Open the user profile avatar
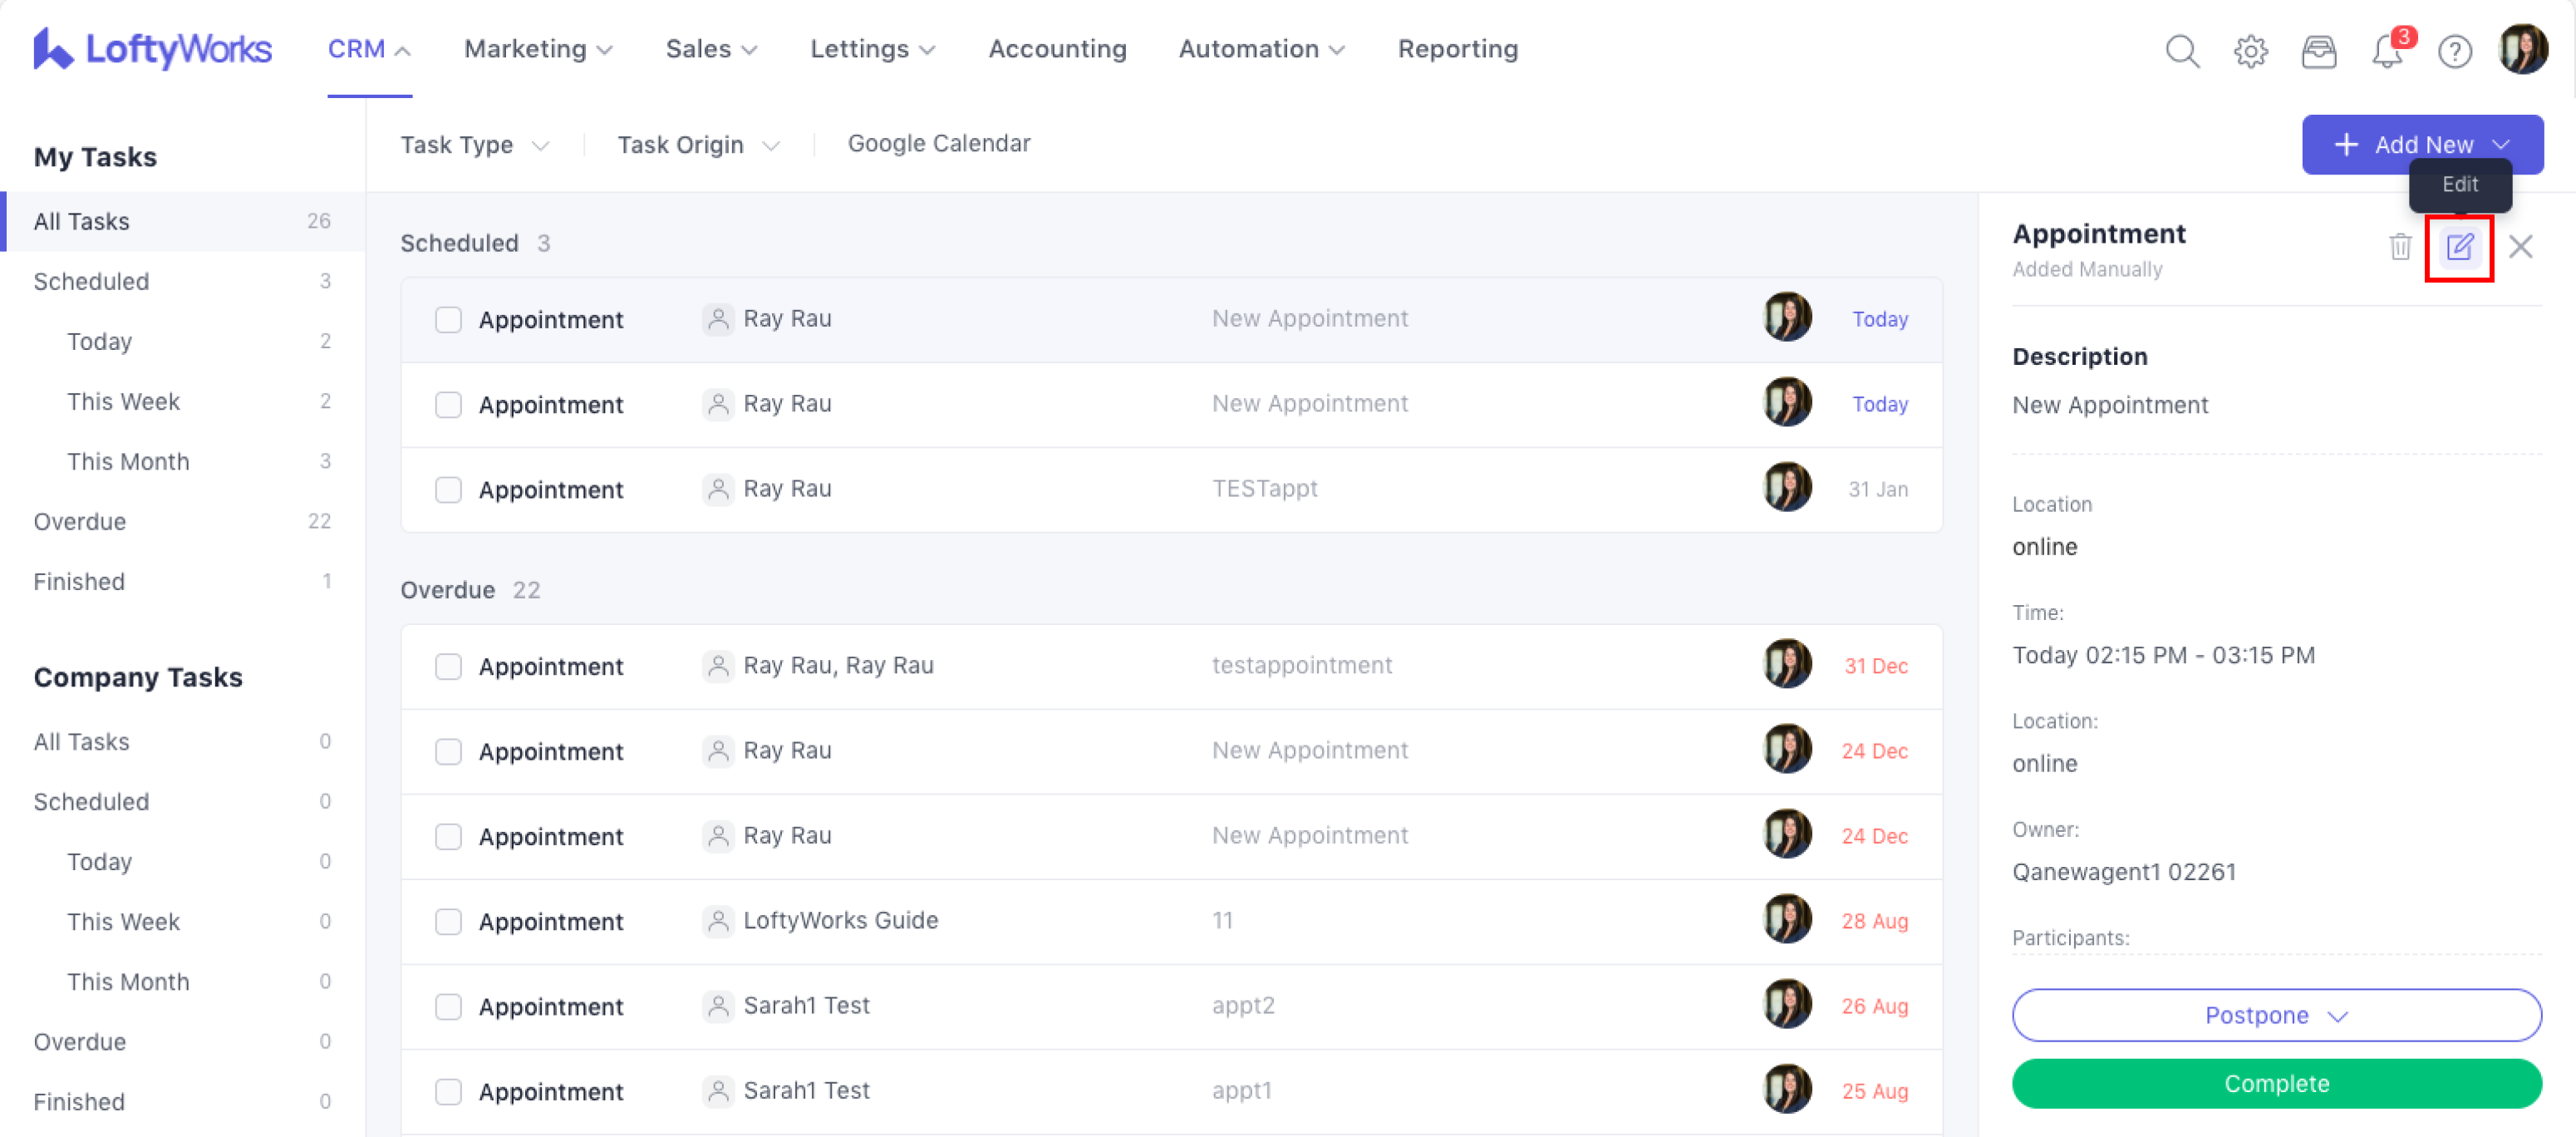 [2522, 50]
